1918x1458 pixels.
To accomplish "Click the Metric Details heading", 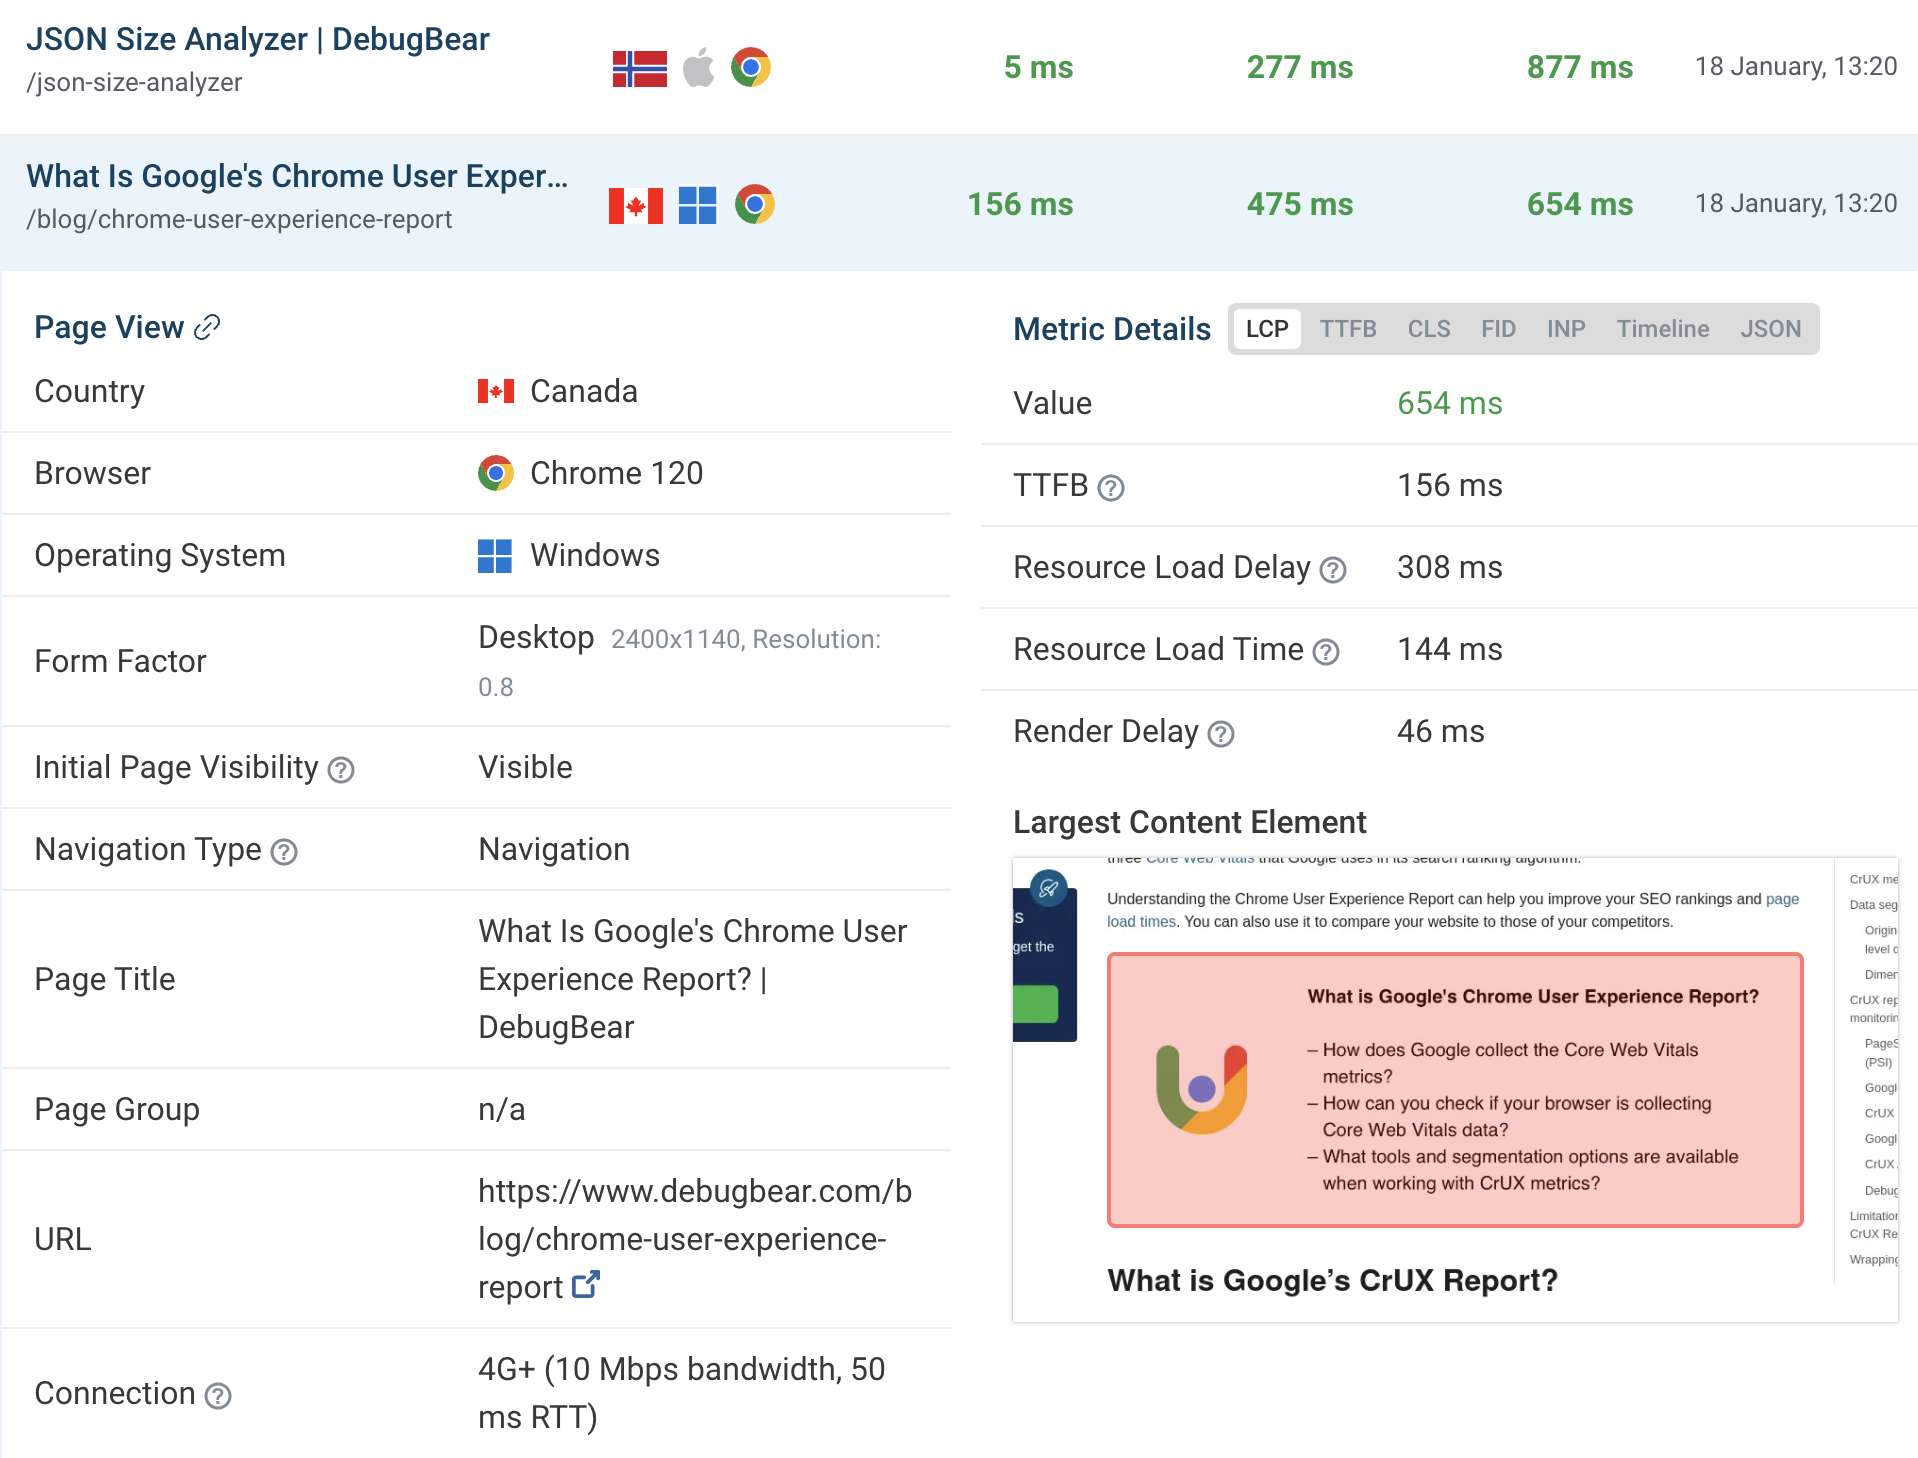I will pos(1112,329).
